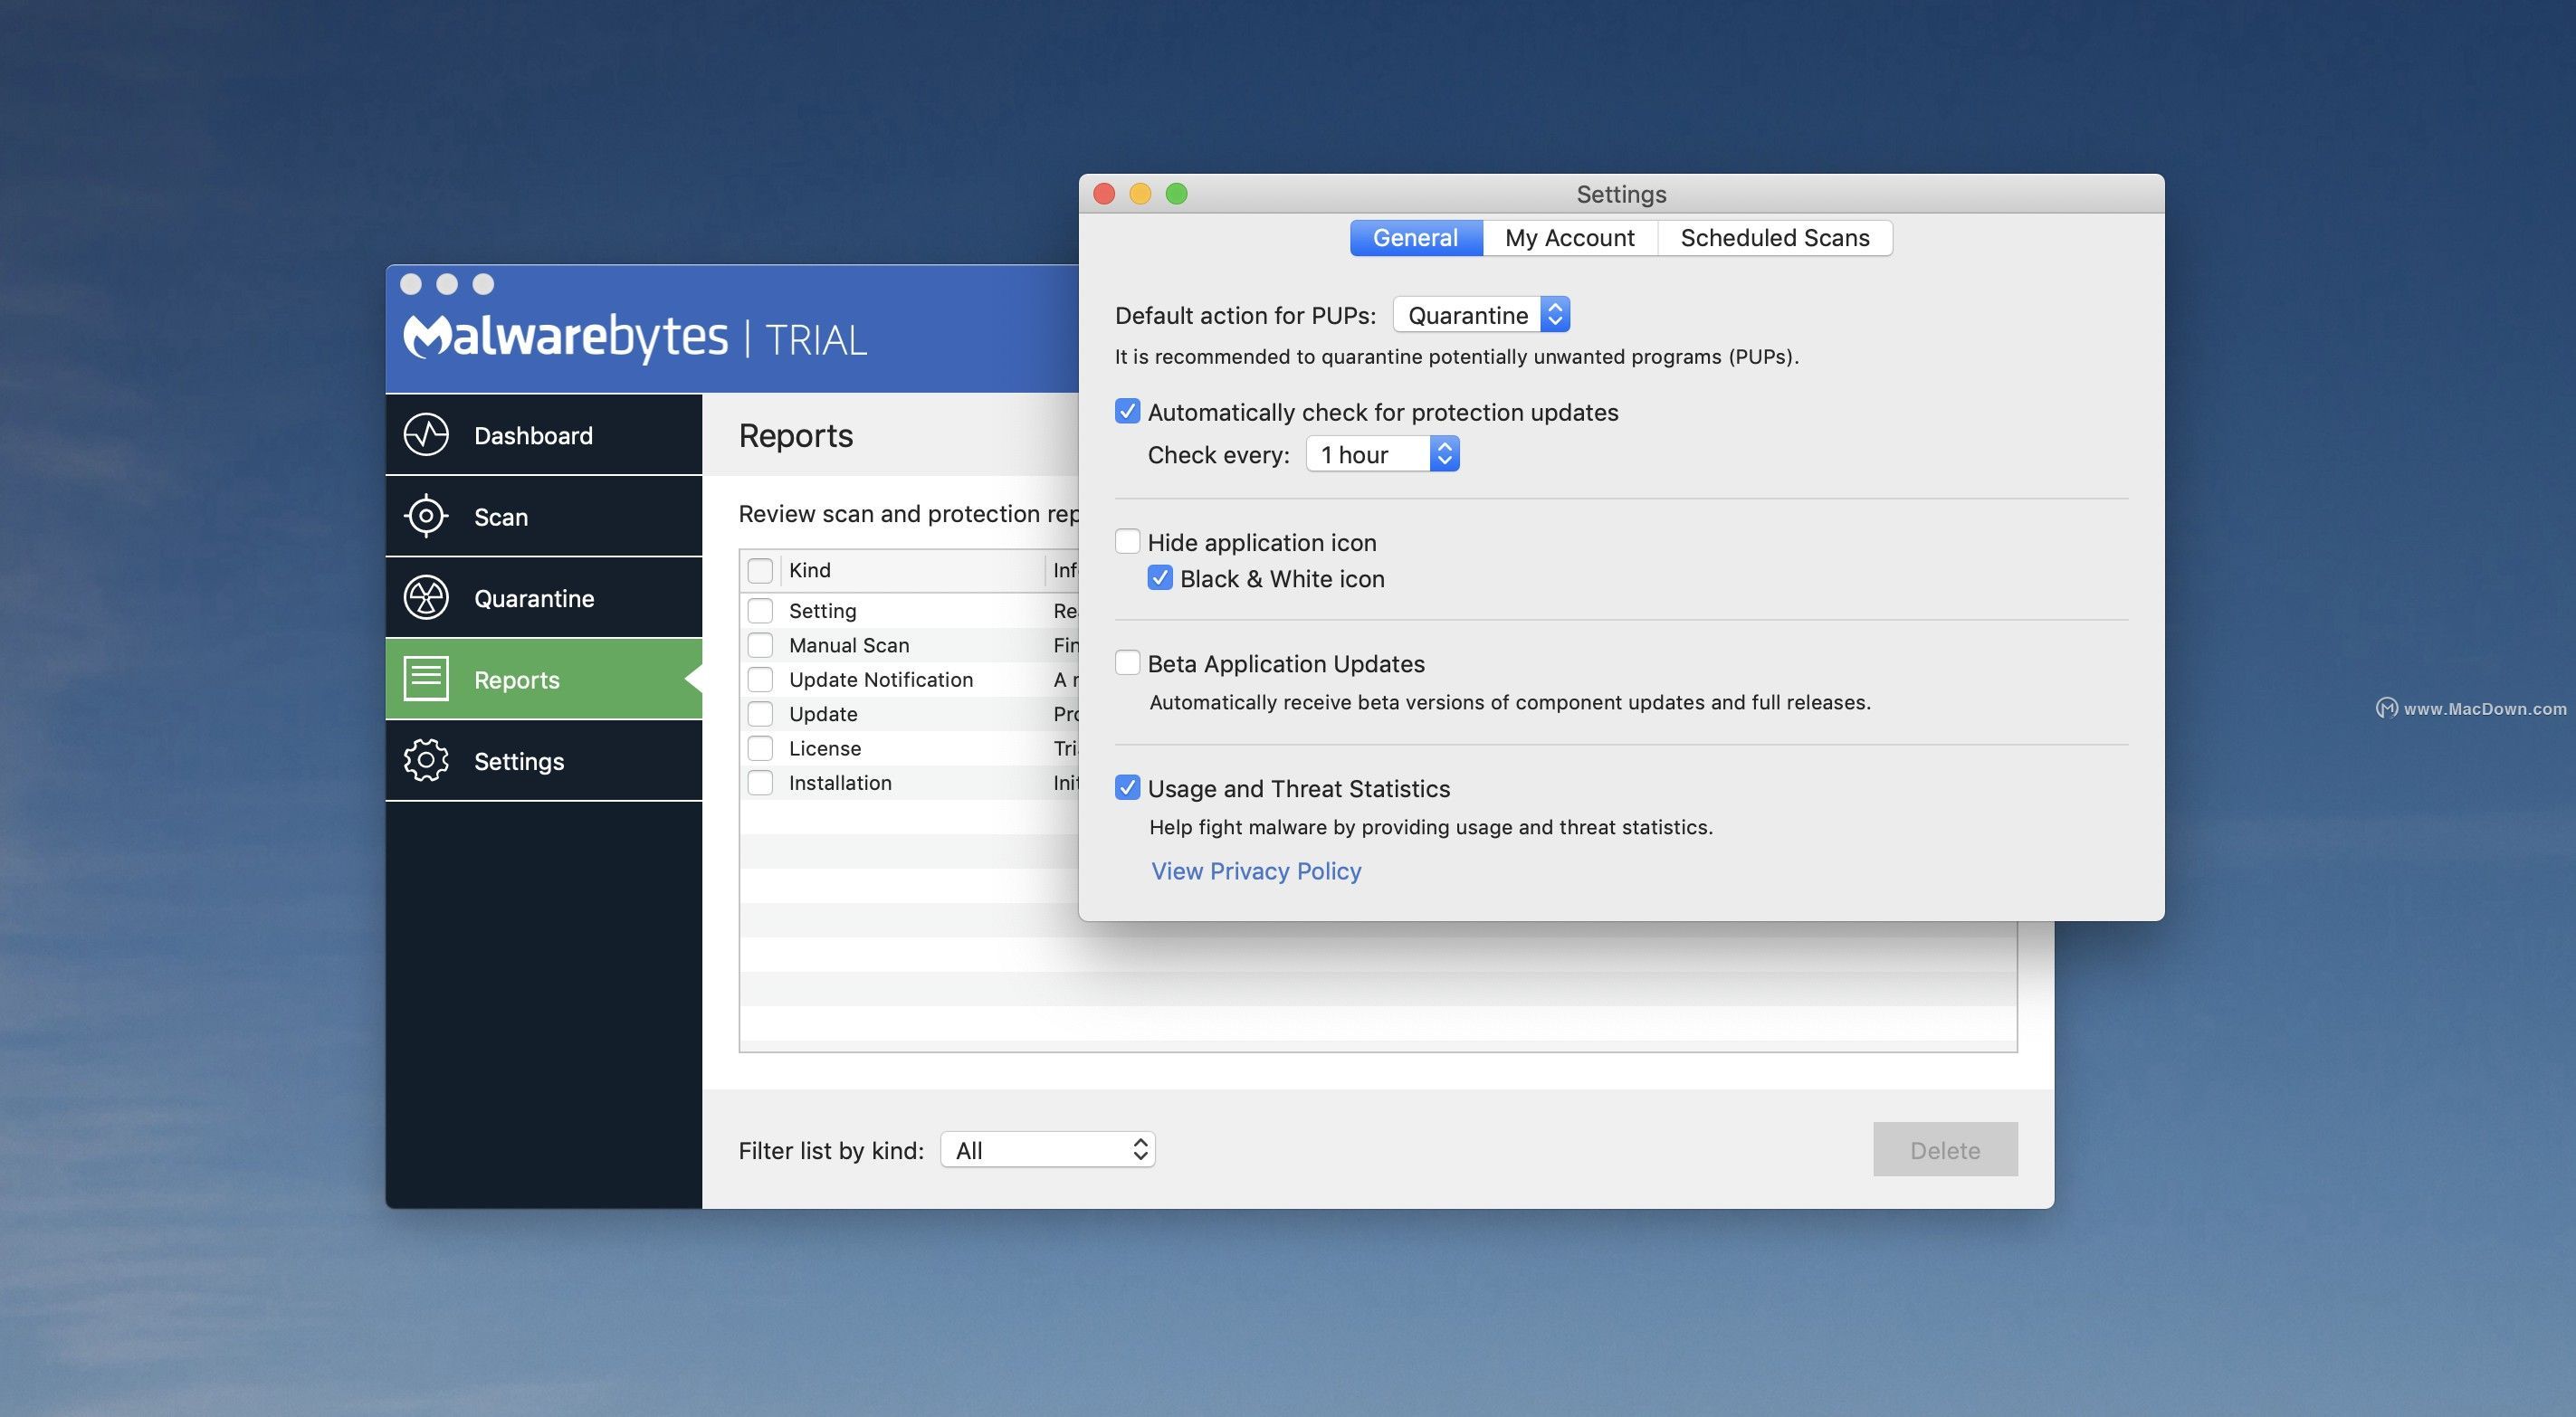The width and height of the screenshot is (2576, 1417).
Task: Click the Malwarebytes logo in header
Action: pos(565,338)
